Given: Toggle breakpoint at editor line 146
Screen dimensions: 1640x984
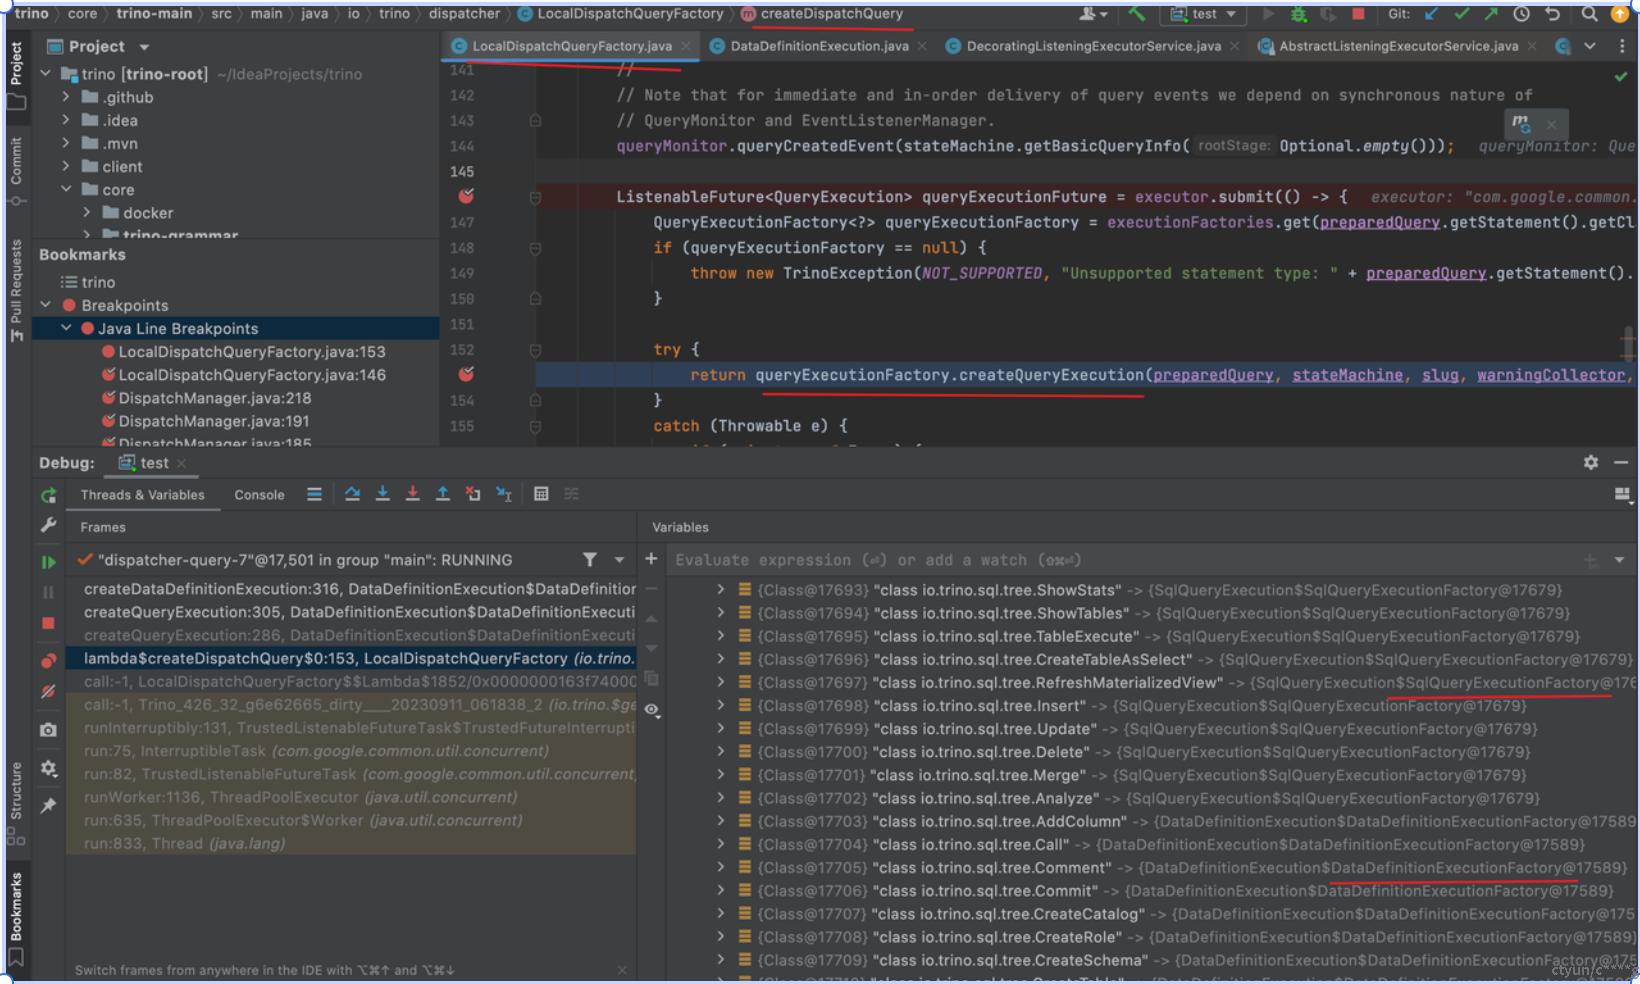Looking at the screenshot, I should point(466,196).
